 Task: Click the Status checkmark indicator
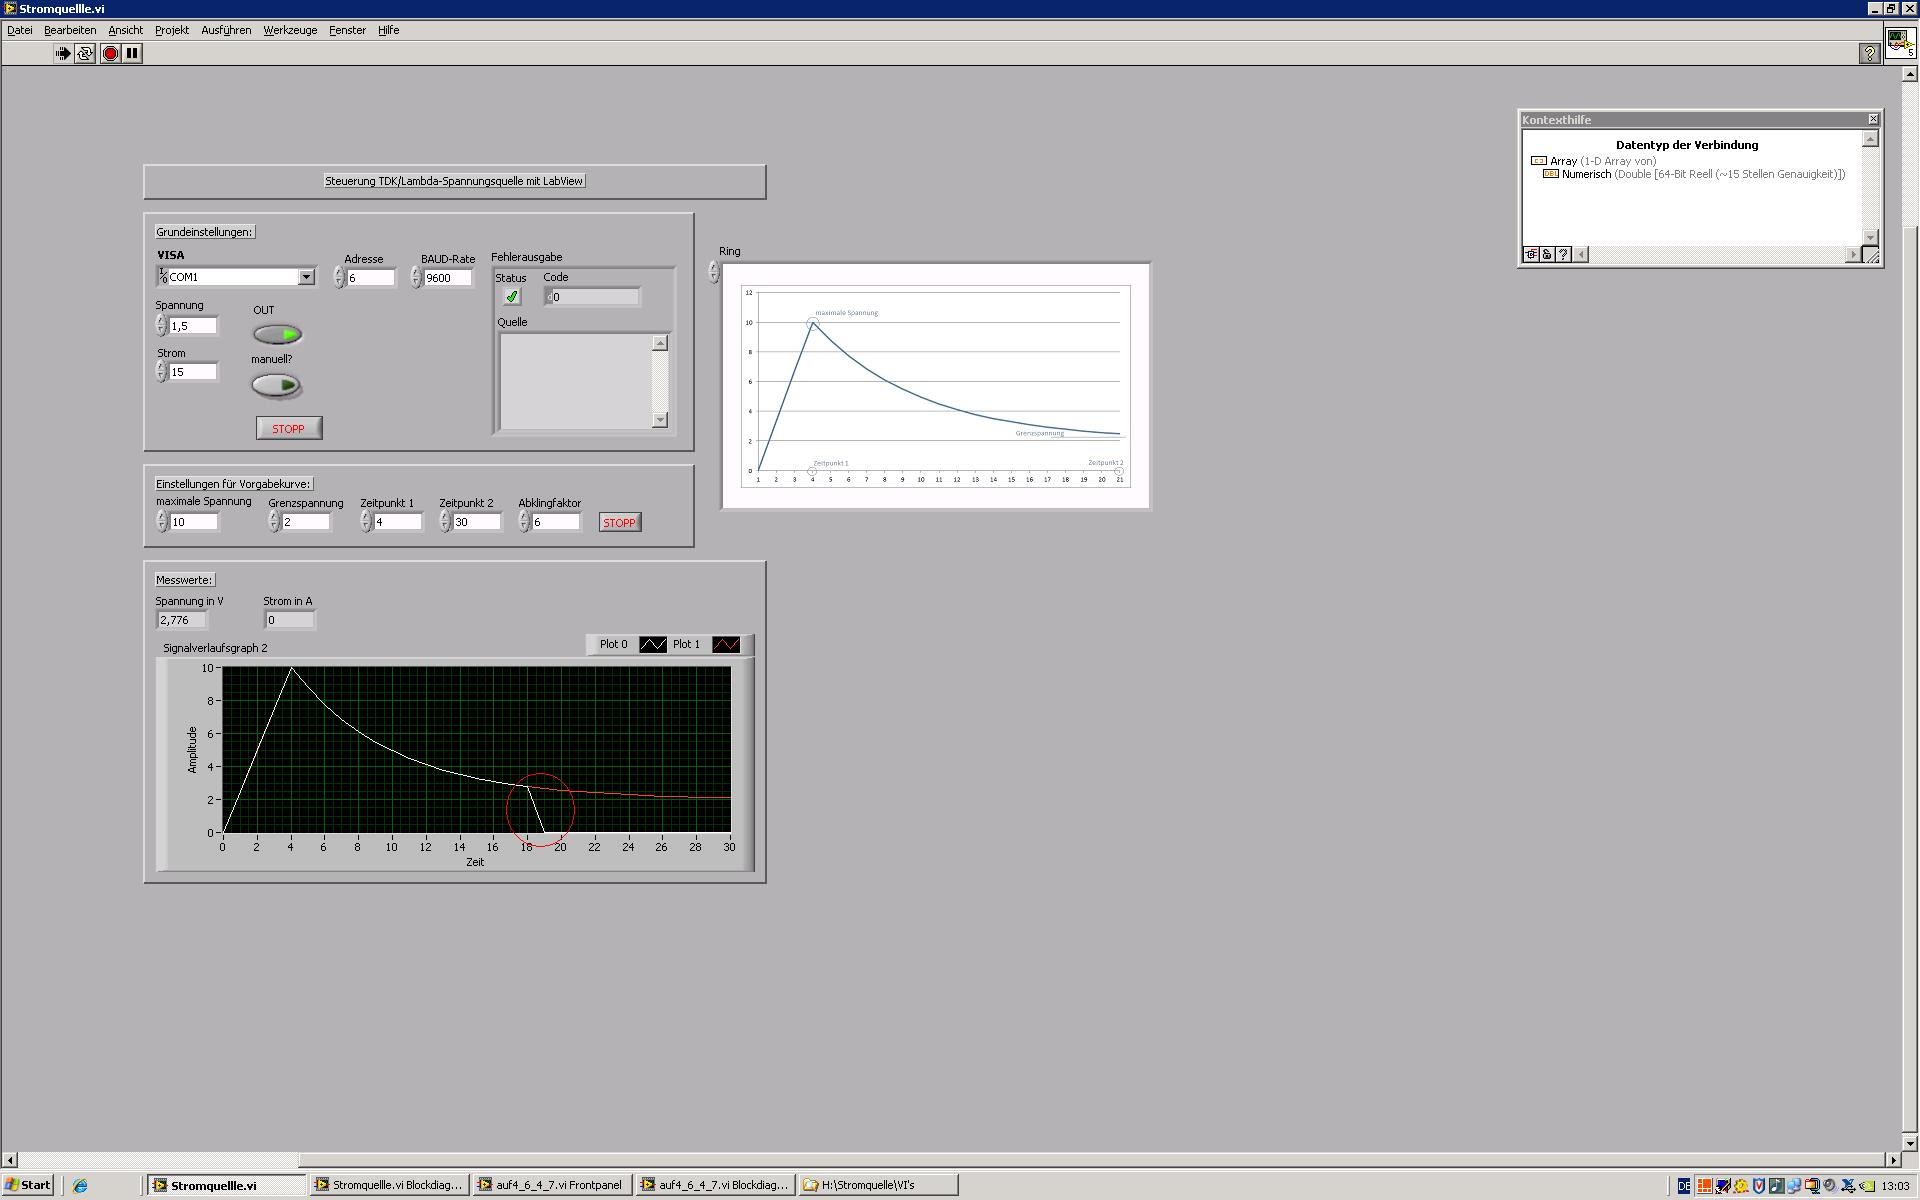pyautogui.click(x=512, y=297)
